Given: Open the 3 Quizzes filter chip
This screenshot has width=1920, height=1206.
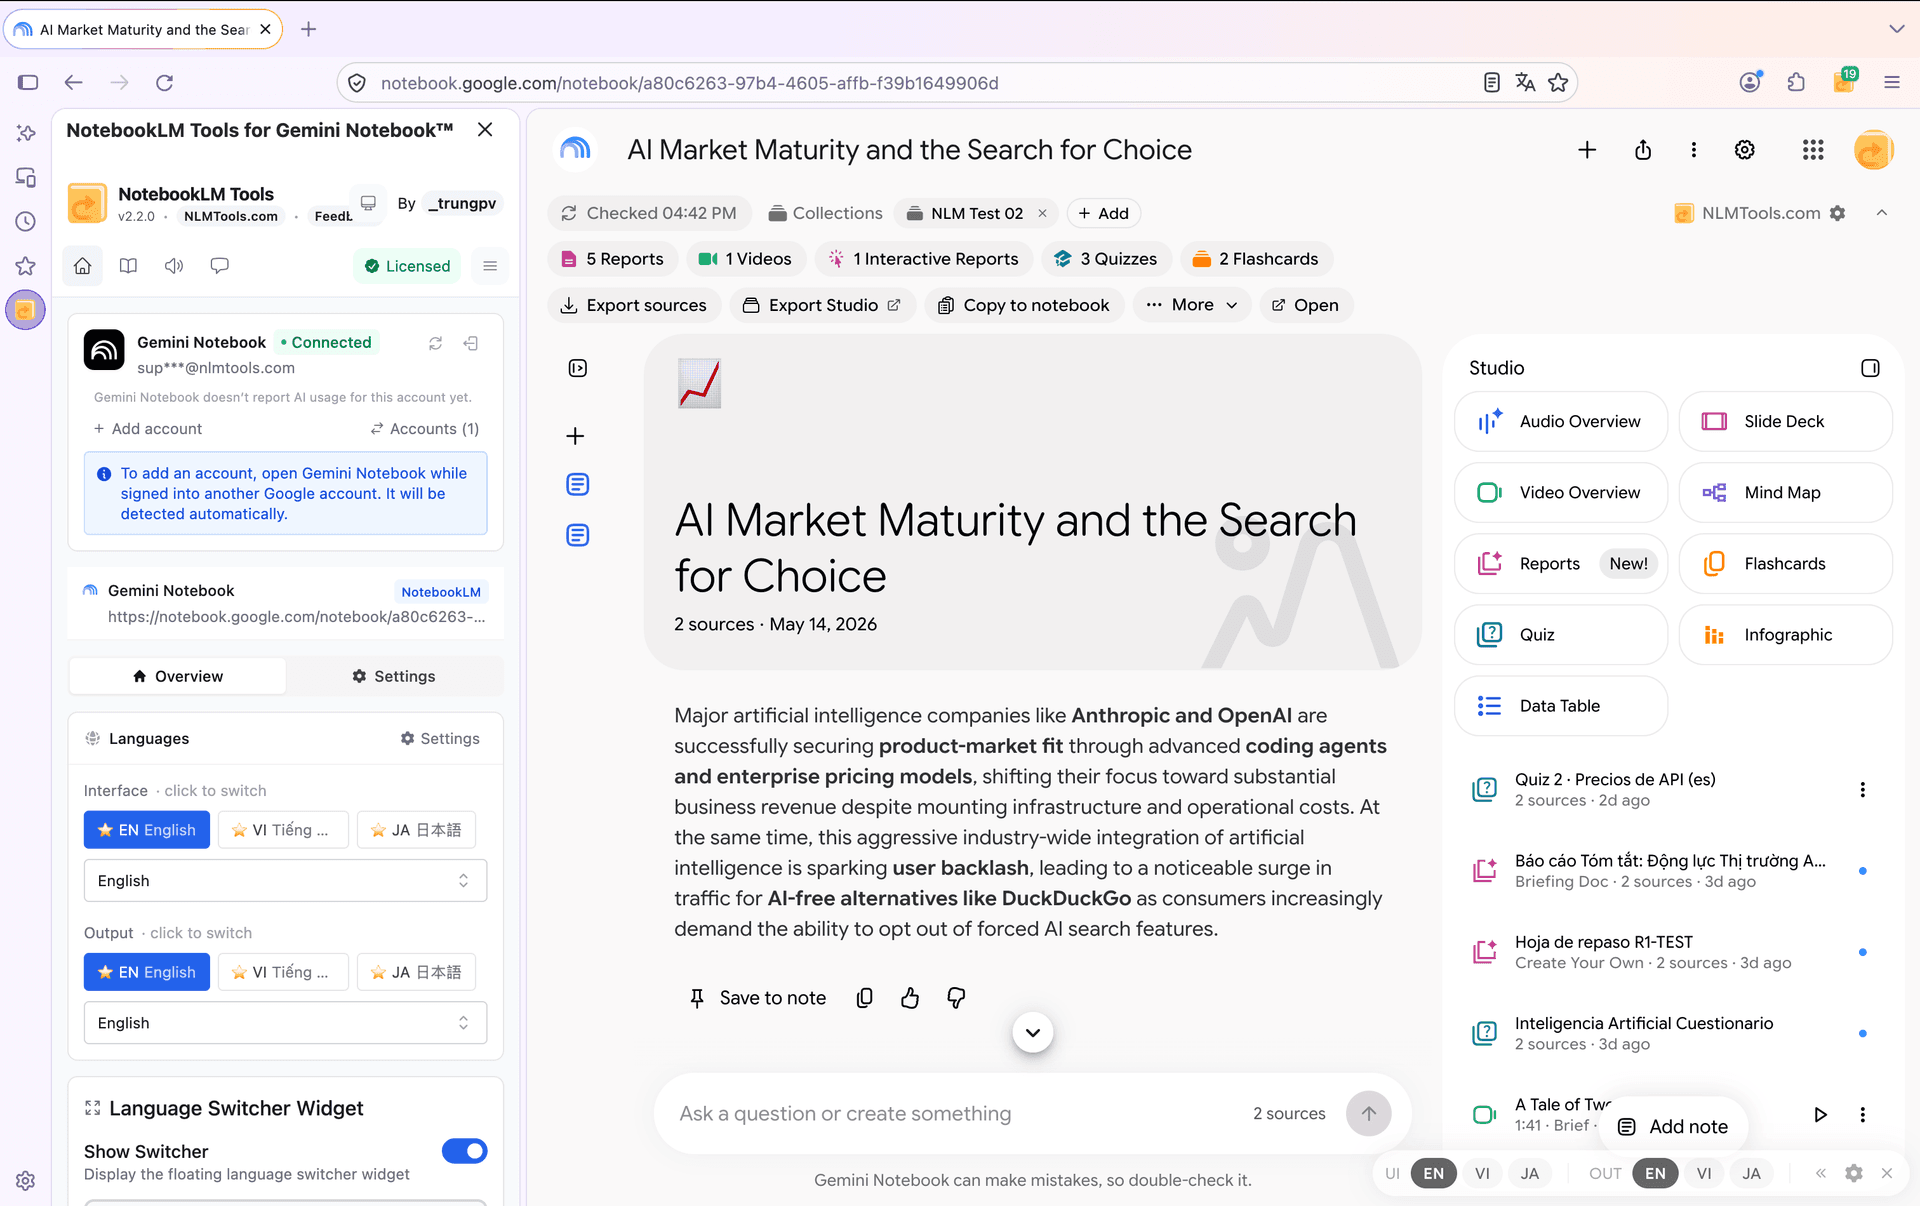Looking at the screenshot, I should click(1106, 259).
